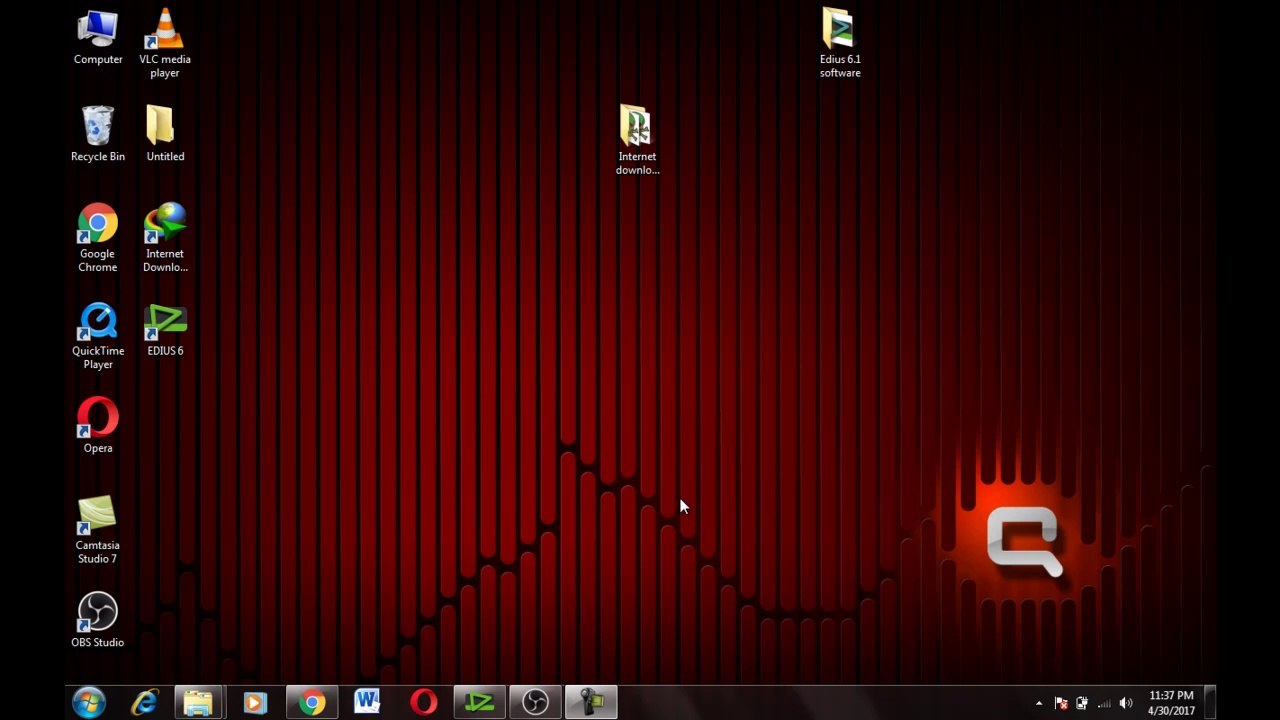Viewport: 1280px width, 720px height.
Task: Select the Internet downlo... folder in the desktop center
Action: (x=637, y=140)
